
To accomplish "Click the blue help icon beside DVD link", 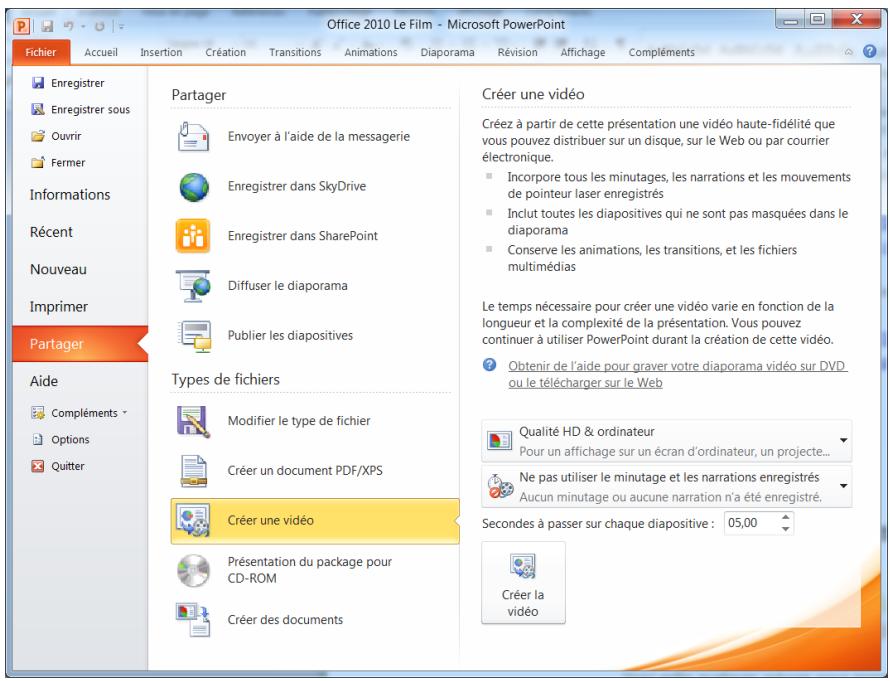I will pyautogui.click(x=489, y=365).
